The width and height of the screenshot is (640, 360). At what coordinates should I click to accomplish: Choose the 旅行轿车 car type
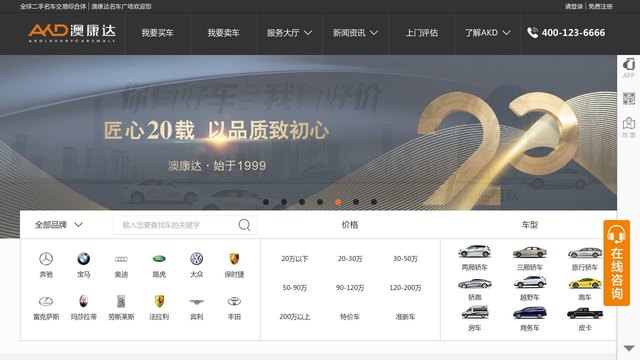pos(585,258)
